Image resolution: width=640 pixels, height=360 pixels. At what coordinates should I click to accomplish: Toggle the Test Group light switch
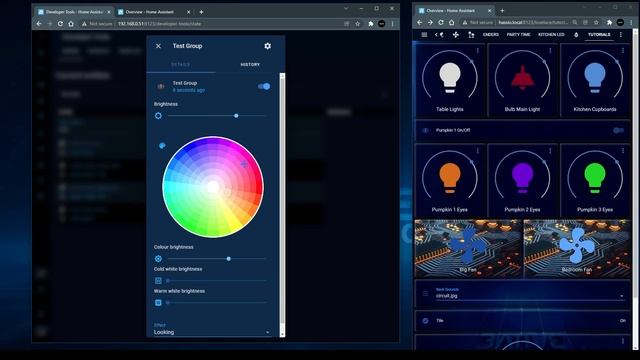[x=264, y=86]
